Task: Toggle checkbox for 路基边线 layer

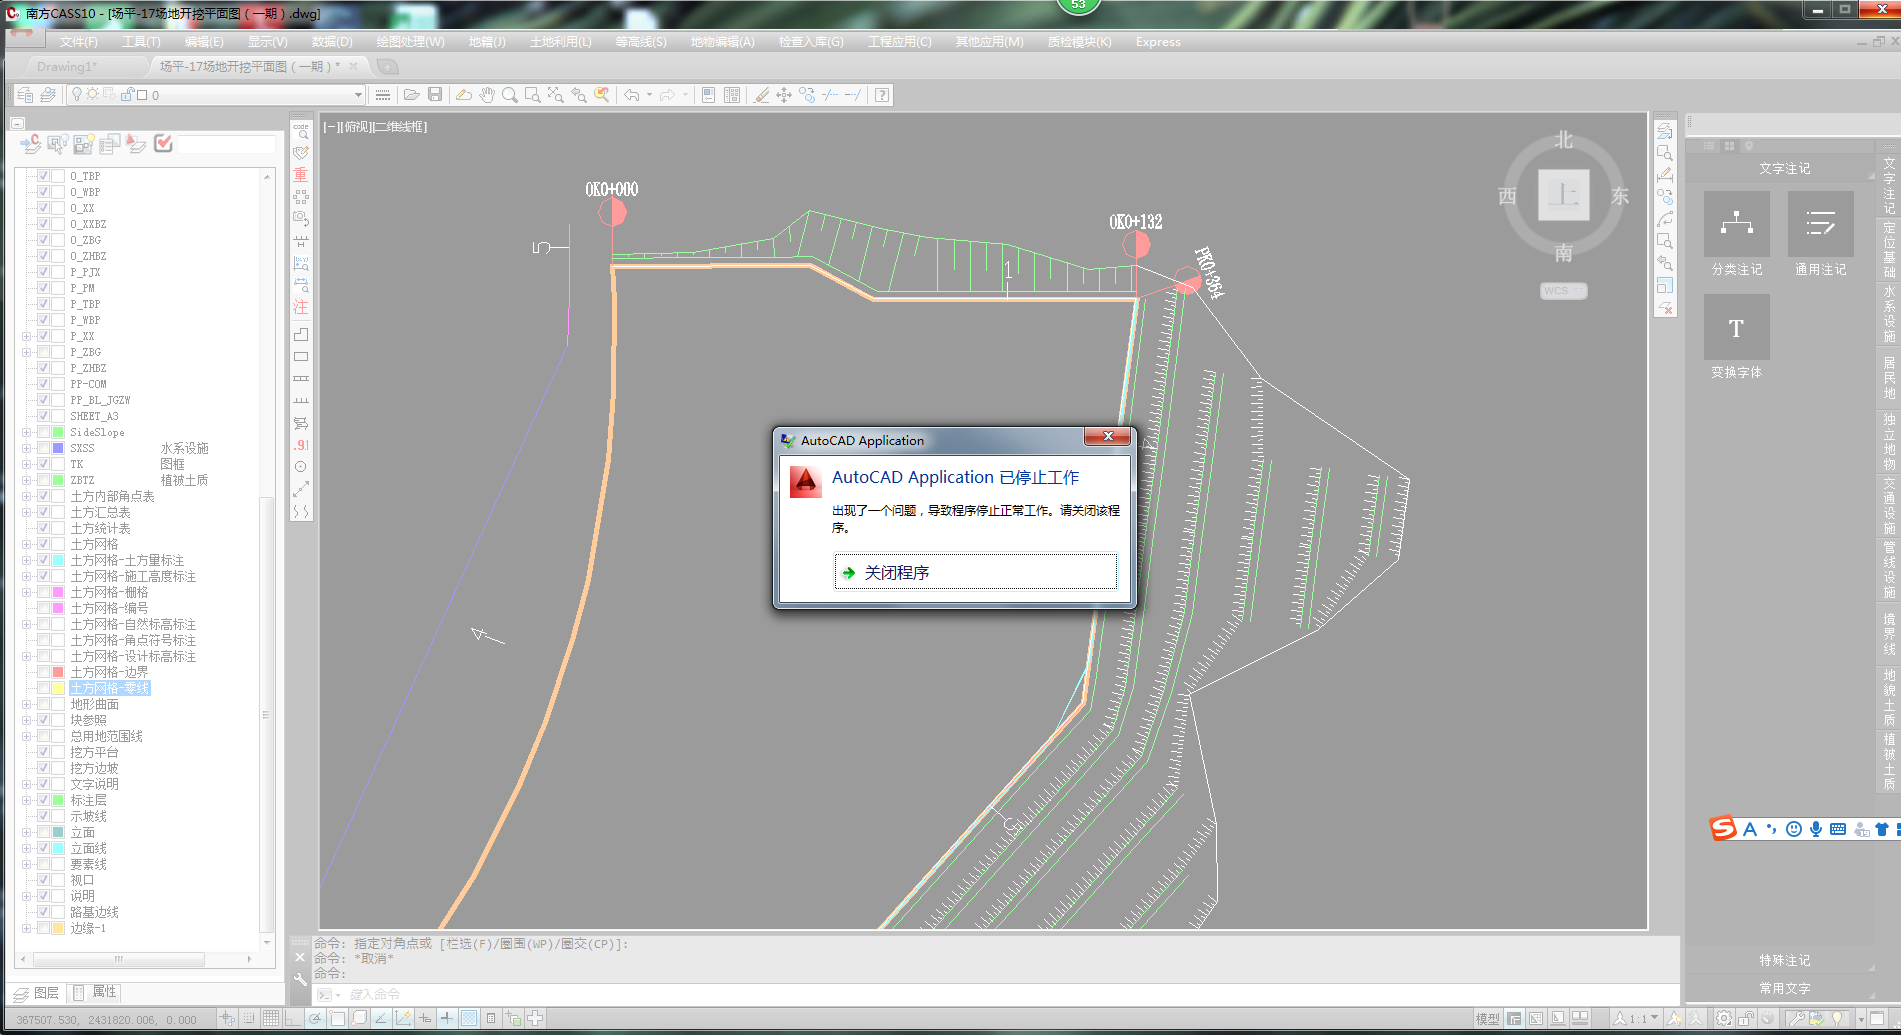Action: 43,912
